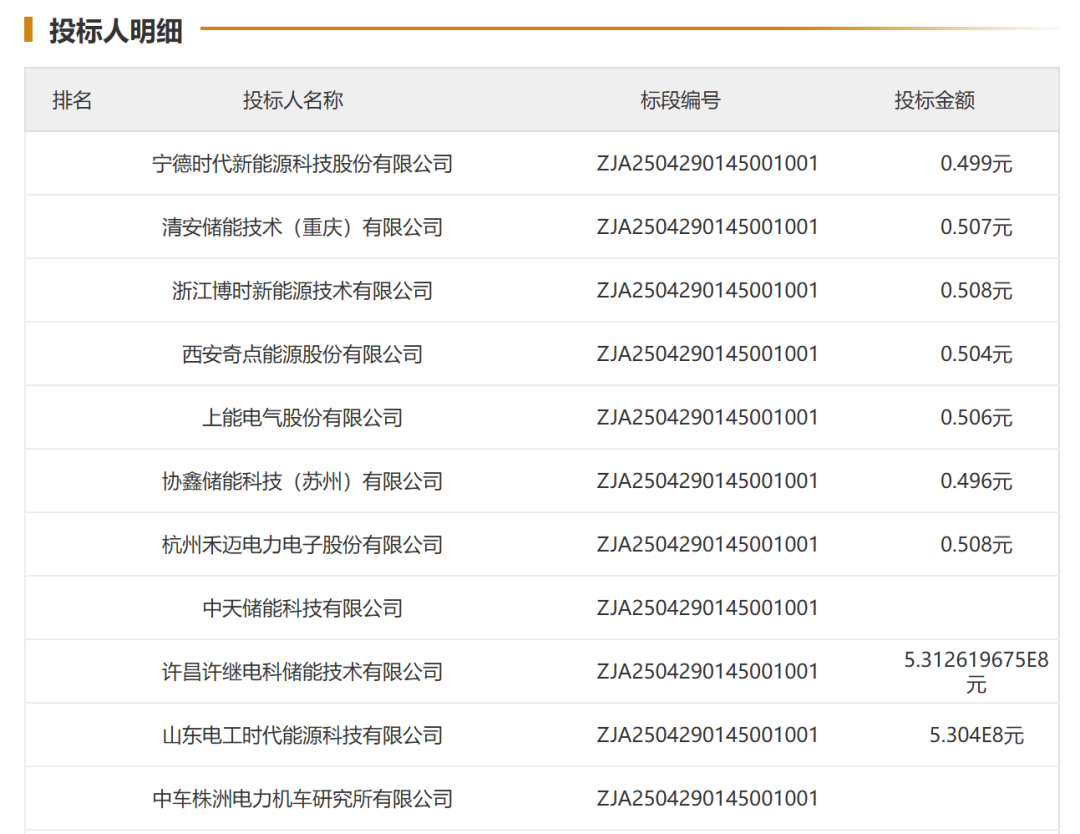The height and width of the screenshot is (834, 1080).
Task: Click the 0.496元 bid amount
Action: tap(976, 481)
